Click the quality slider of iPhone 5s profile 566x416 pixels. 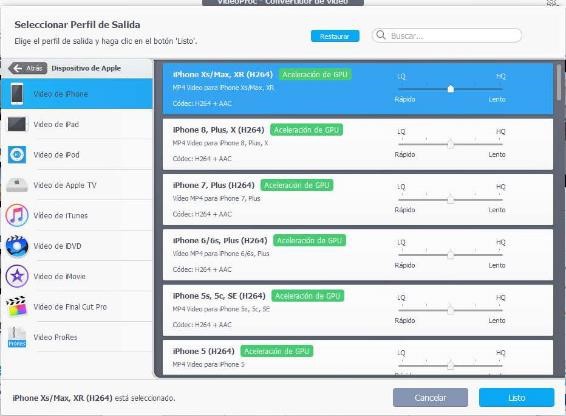450,310
